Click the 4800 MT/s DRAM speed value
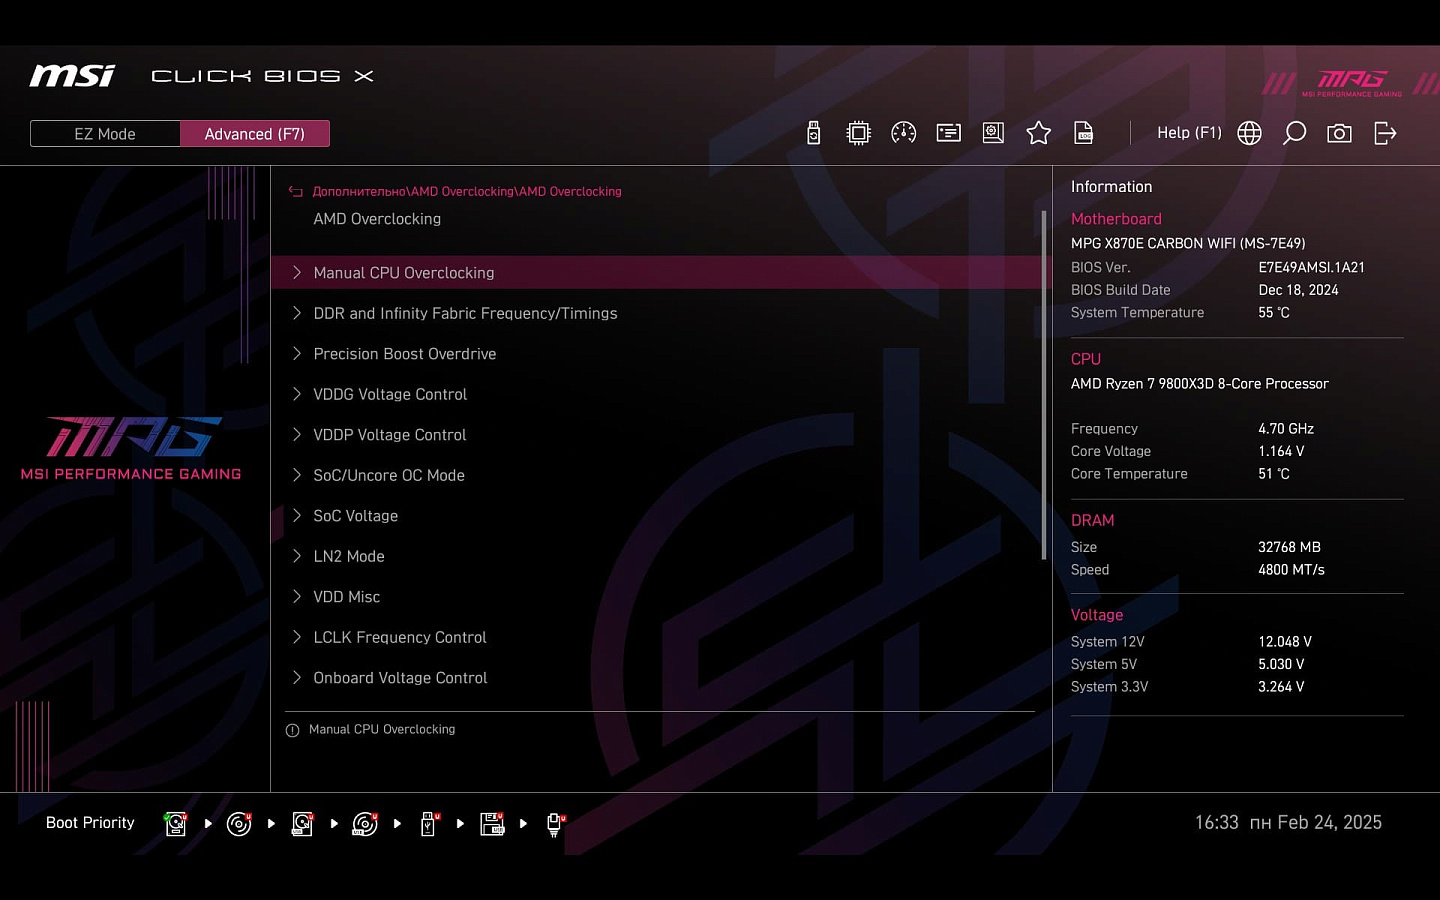The image size is (1440, 900). coord(1291,570)
